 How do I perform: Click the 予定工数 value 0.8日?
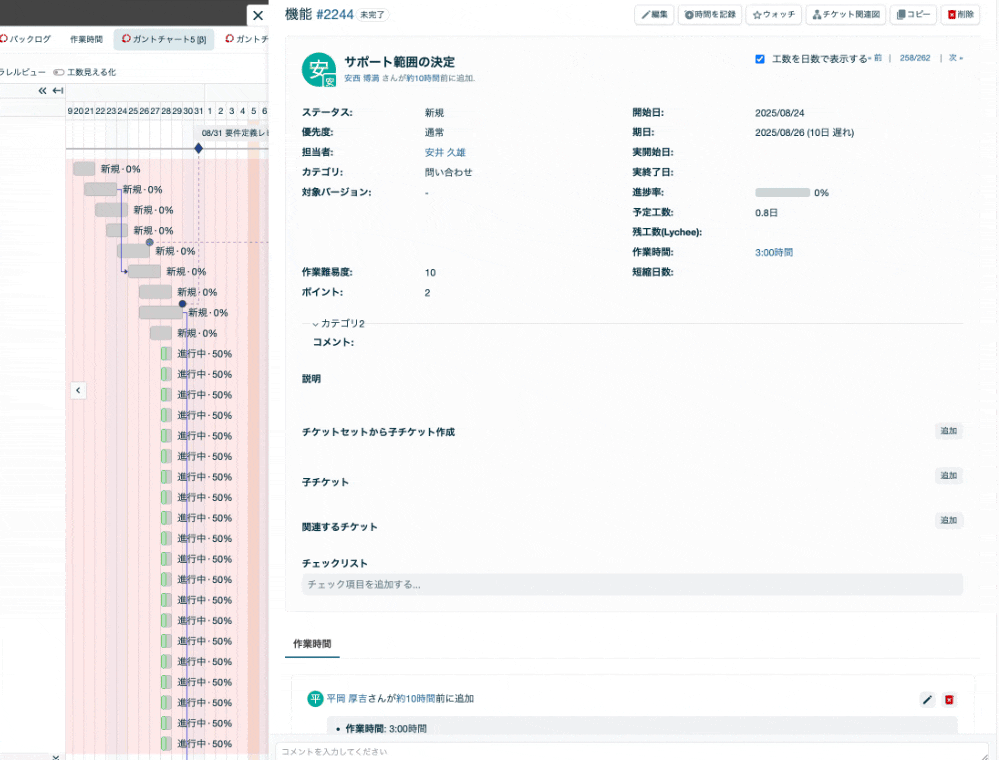coord(766,213)
